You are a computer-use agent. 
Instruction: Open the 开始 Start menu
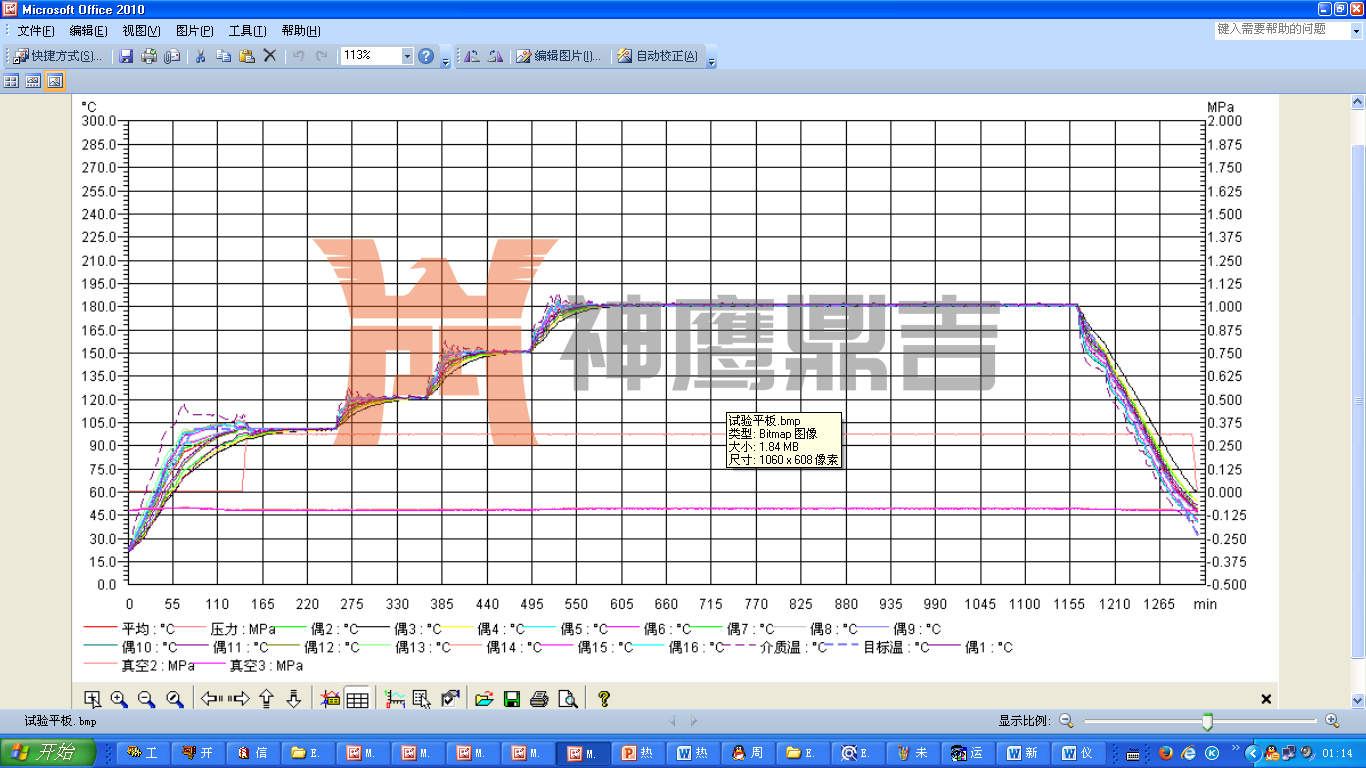click(48, 753)
